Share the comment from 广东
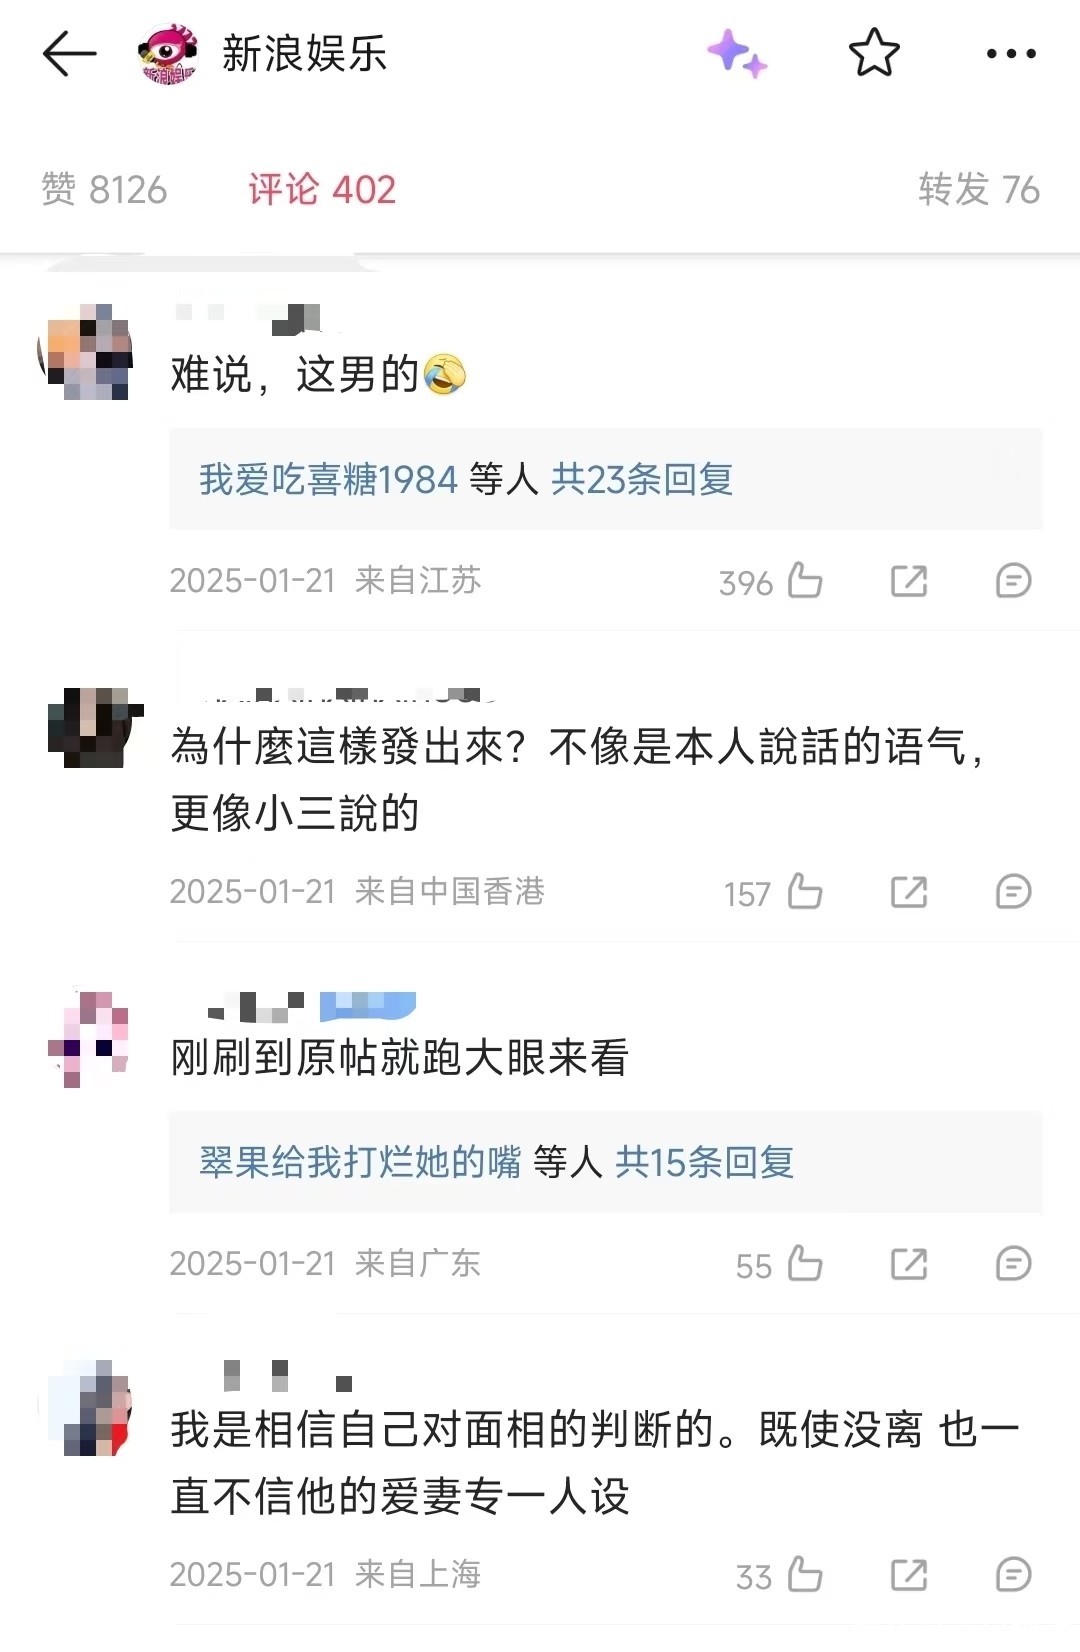The height and width of the screenshot is (1652, 1080). [x=909, y=1264]
